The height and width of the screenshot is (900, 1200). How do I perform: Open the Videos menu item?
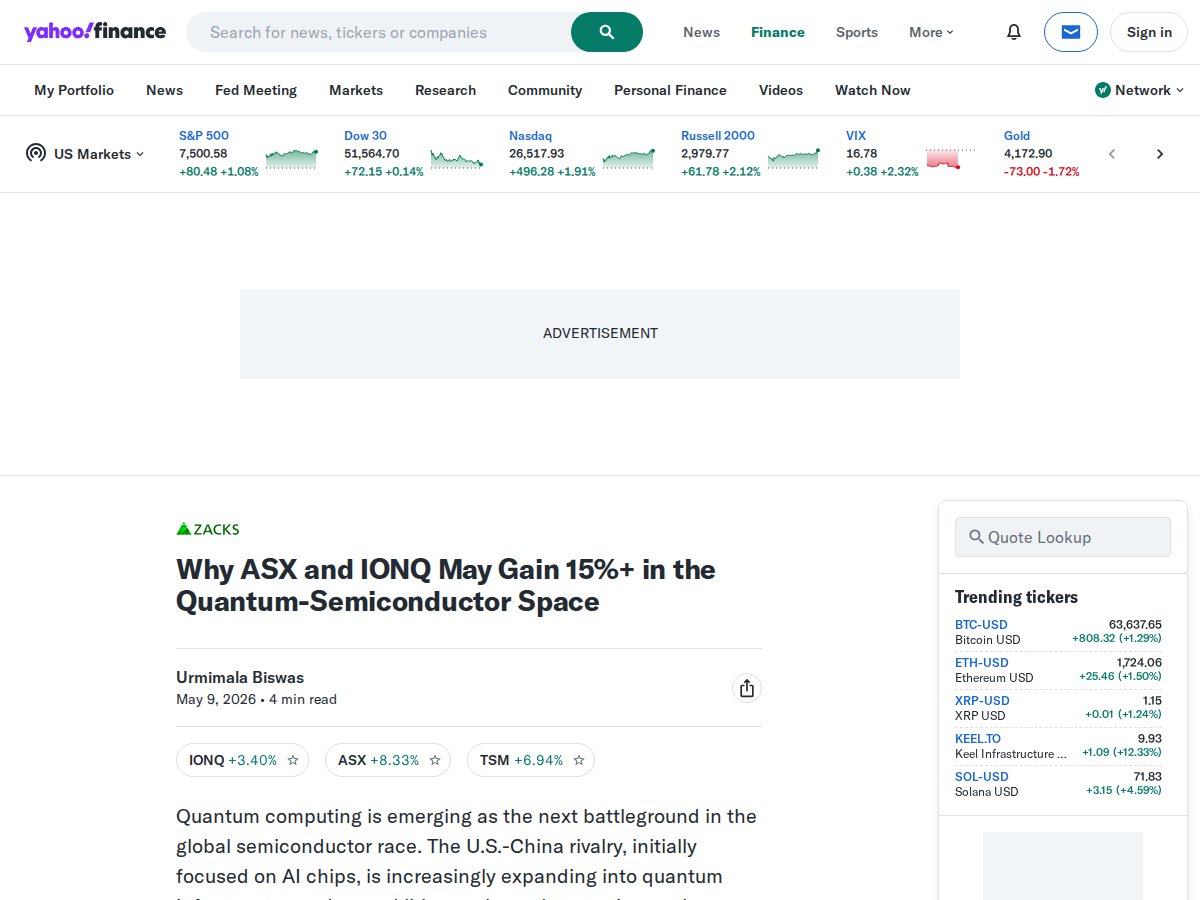click(x=781, y=90)
